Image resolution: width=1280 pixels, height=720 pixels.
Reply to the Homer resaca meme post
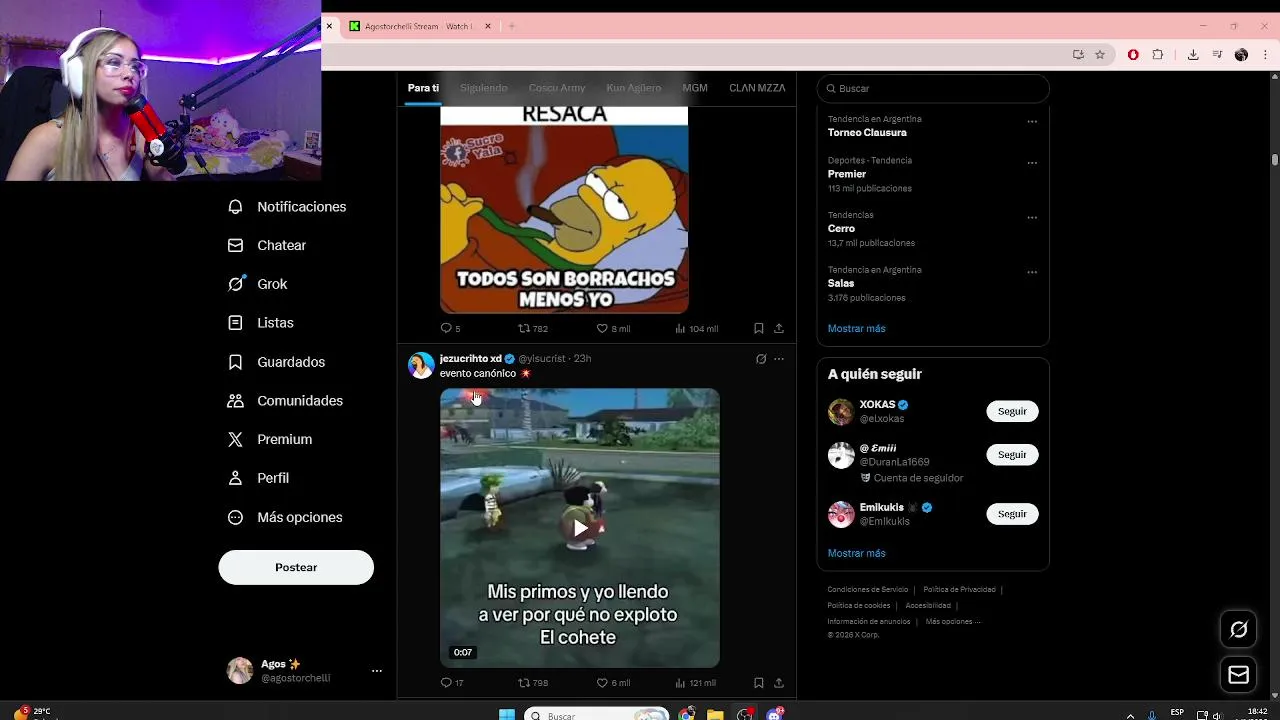(450, 328)
